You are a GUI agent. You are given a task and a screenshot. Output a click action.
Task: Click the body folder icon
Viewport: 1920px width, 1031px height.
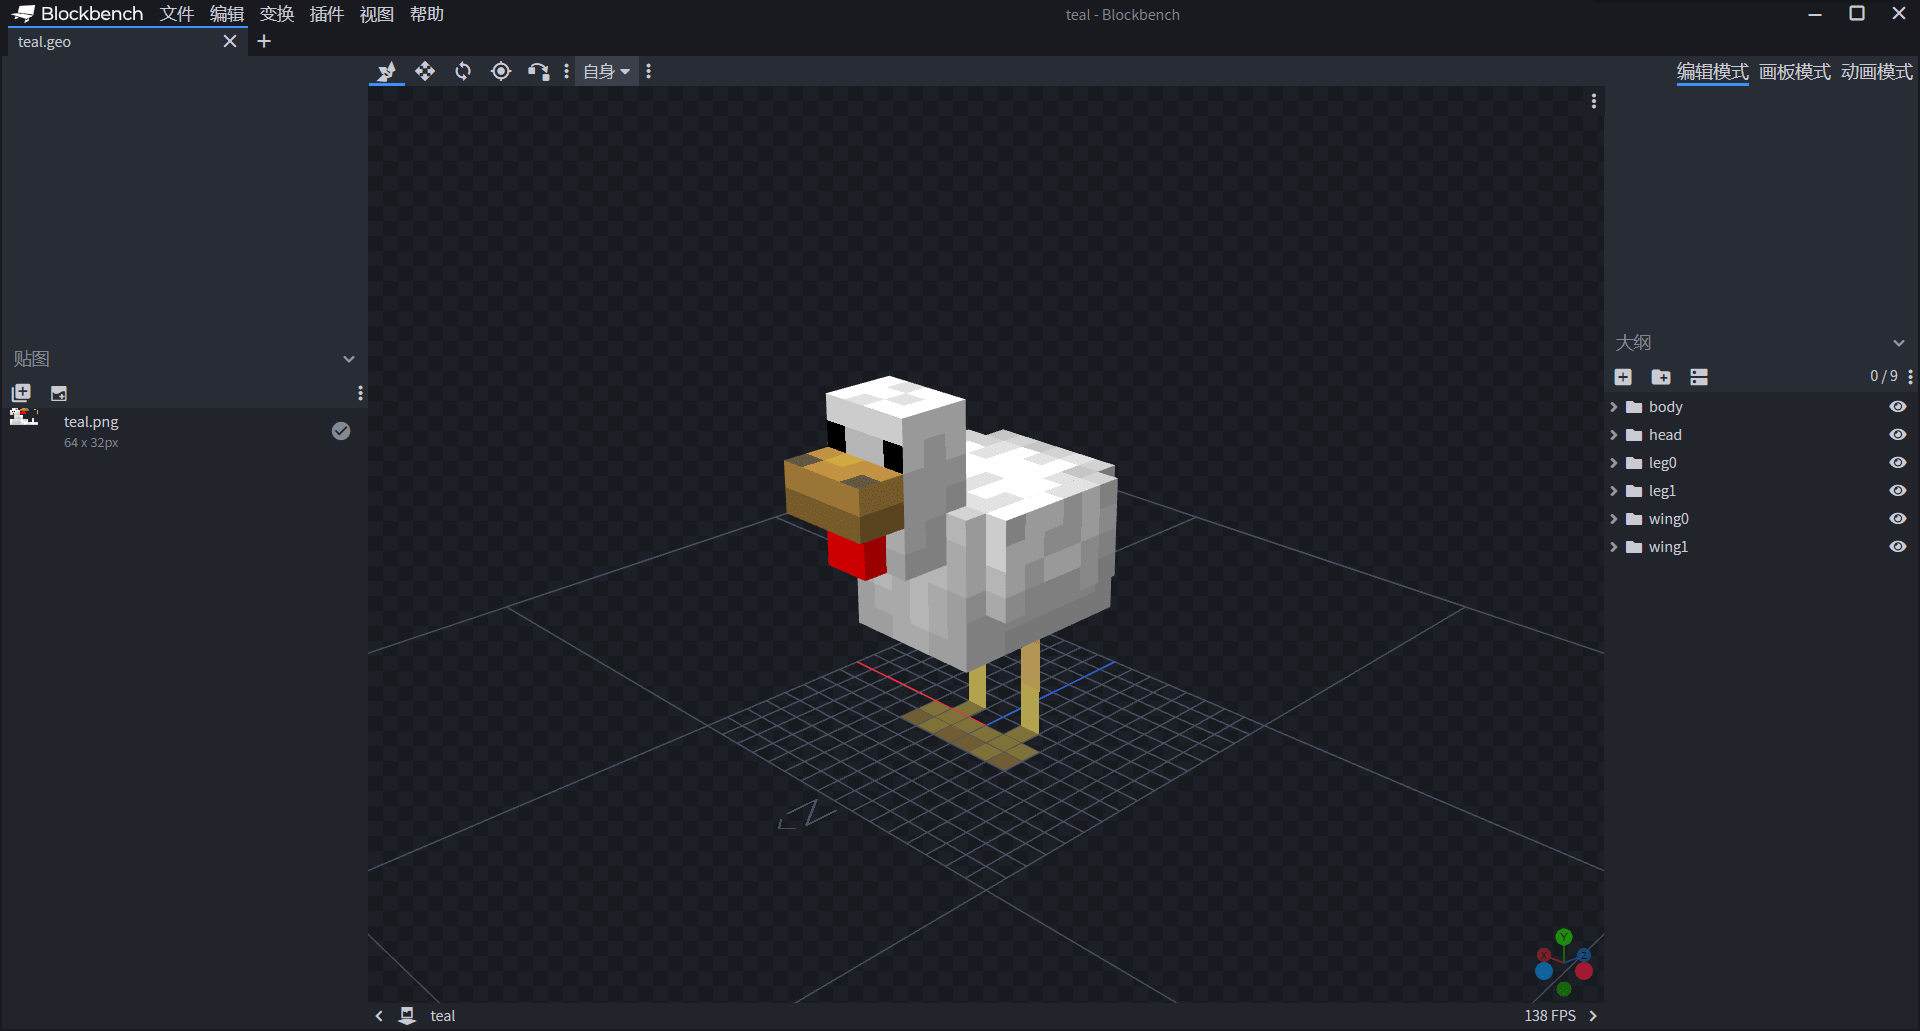pos(1634,407)
